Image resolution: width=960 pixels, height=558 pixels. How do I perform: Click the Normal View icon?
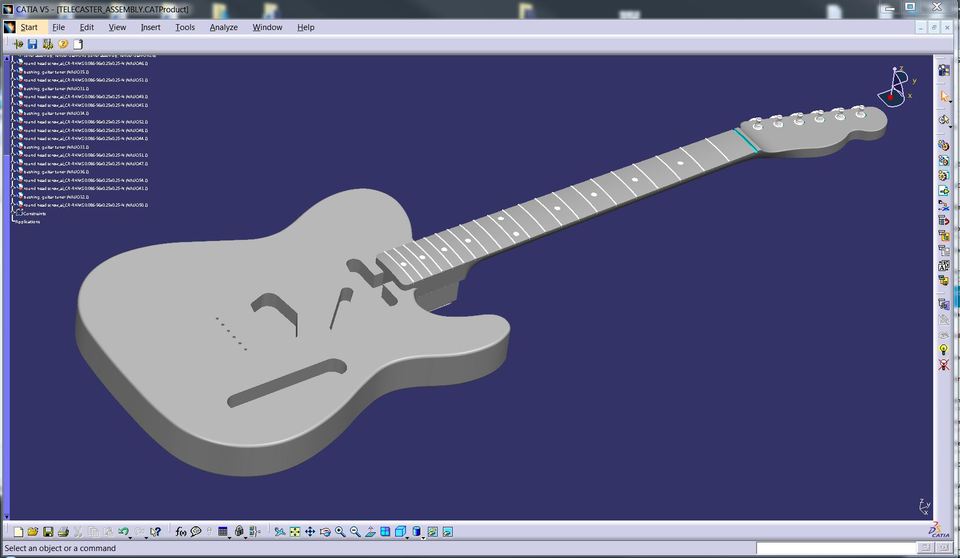click(x=370, y=532)
